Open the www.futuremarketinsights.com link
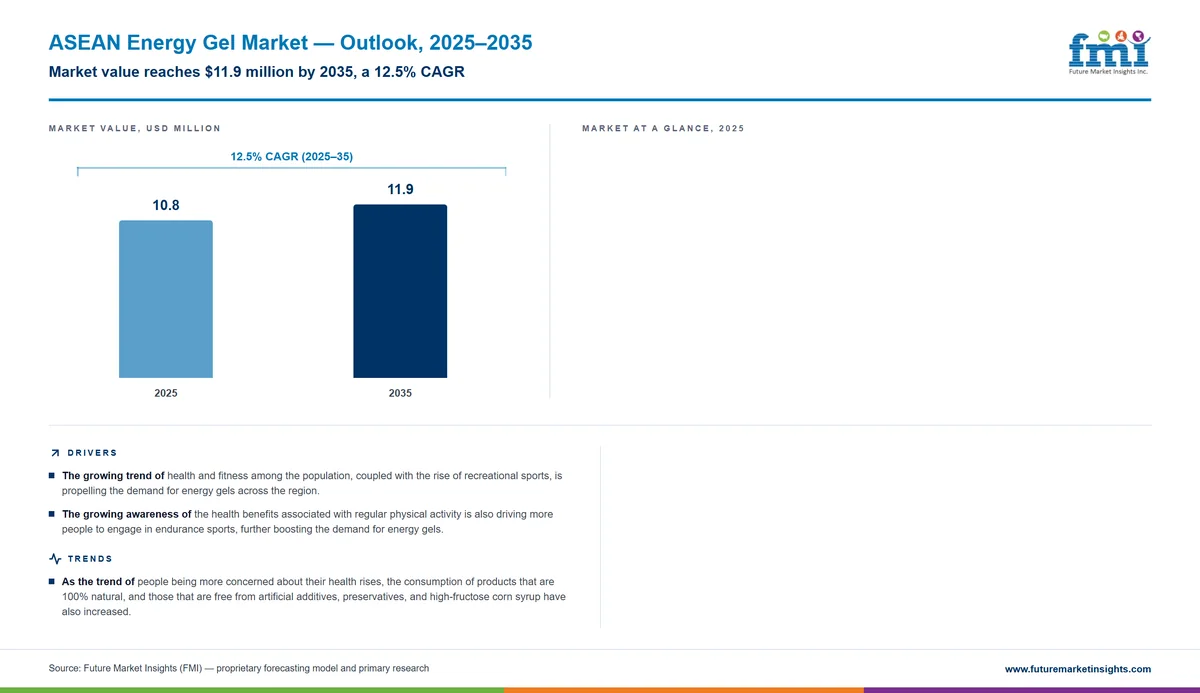Screen dimensions: 1200x693 point(1077,669)
